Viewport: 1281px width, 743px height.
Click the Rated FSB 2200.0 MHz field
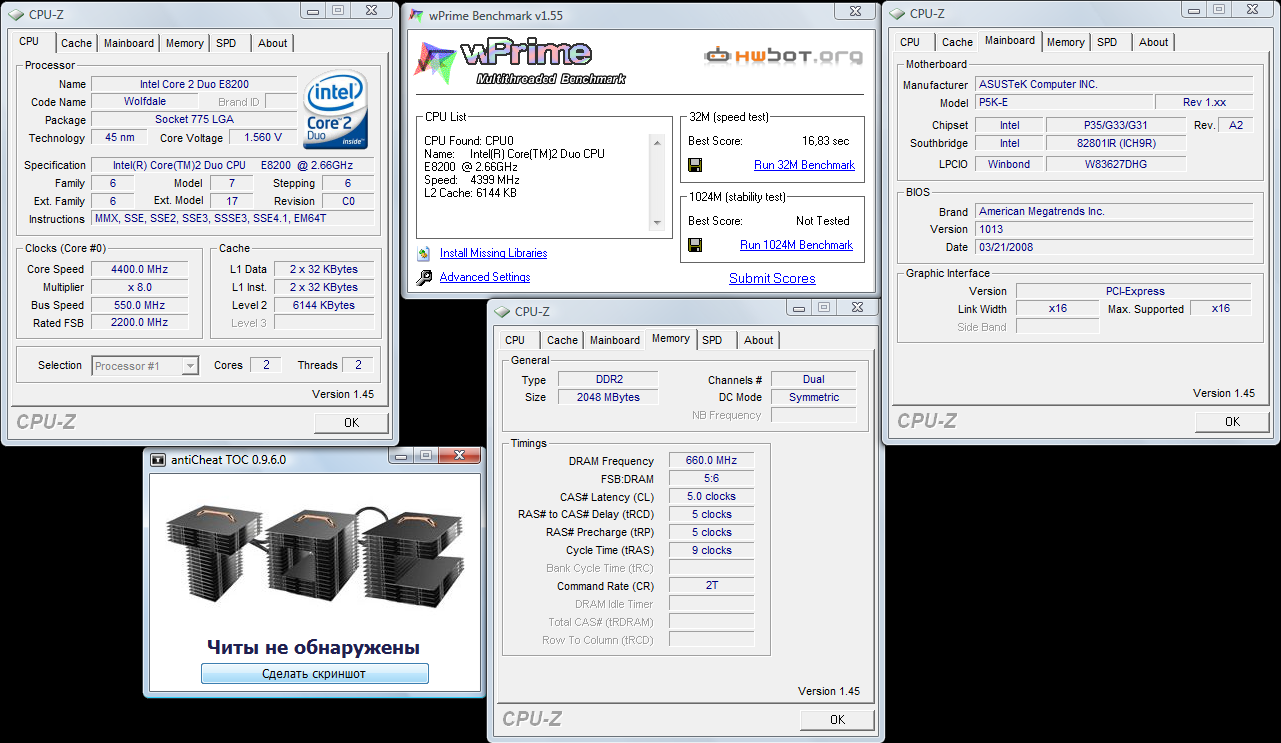(140, 323)
